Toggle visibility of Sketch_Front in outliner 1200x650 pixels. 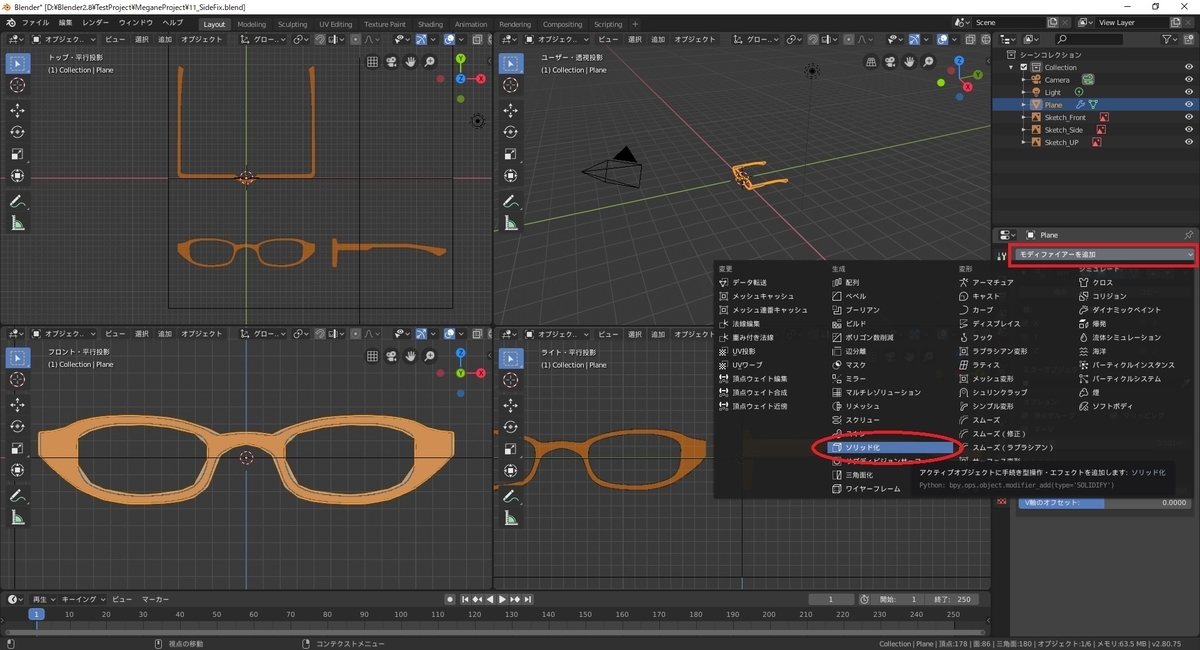[1189, 117]
